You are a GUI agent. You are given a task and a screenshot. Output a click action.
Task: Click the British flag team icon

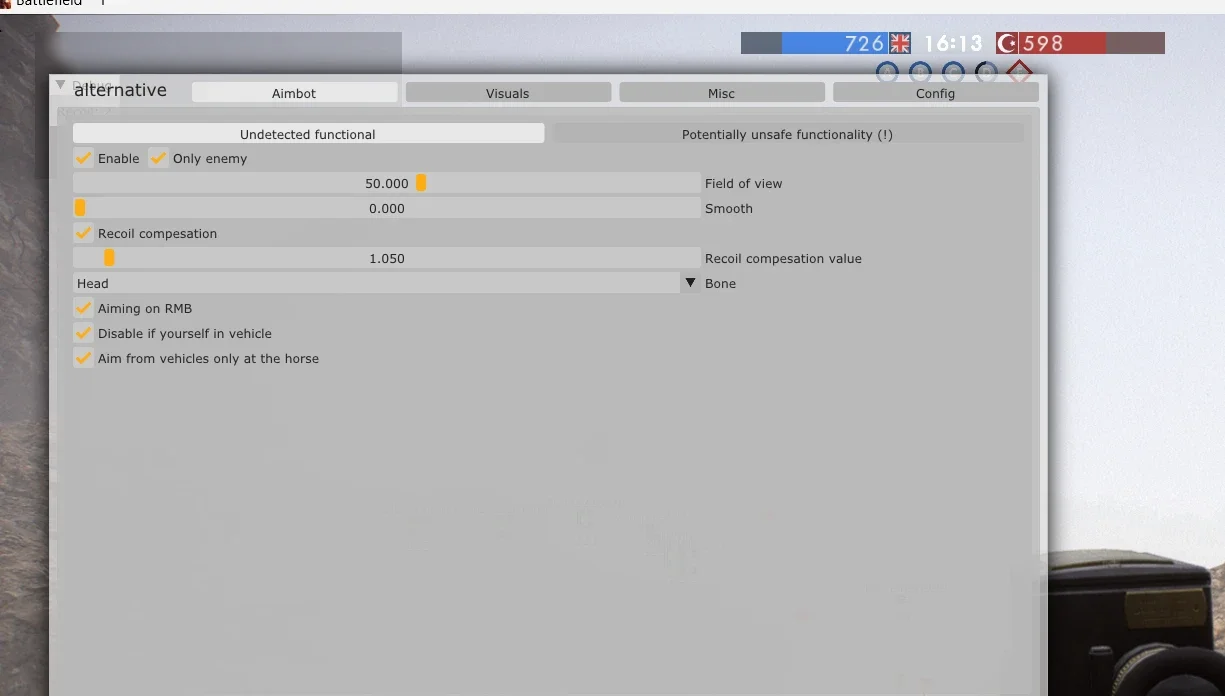coord(900,43)
